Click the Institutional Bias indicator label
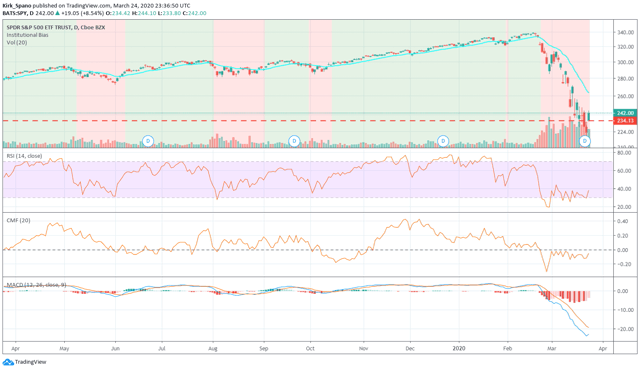The image size is (640, 370). 27,35
